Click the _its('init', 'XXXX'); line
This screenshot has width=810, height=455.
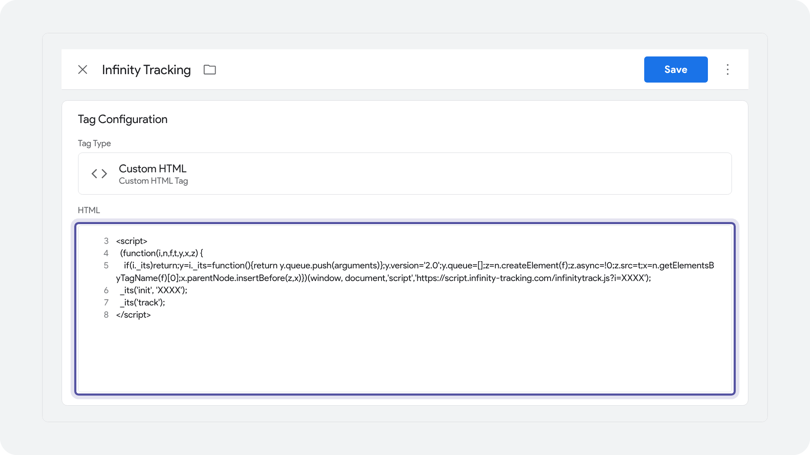pos(153,290)
